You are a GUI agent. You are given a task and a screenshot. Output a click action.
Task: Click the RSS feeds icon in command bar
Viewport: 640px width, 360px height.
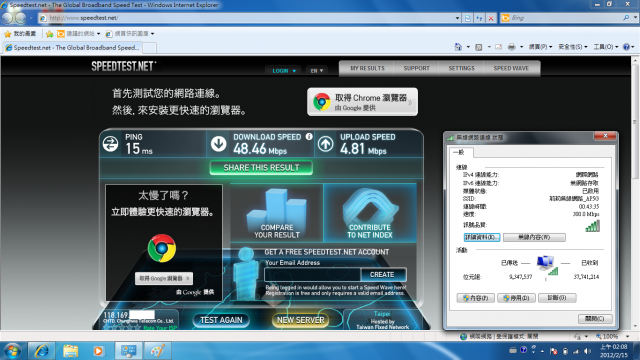479,47
